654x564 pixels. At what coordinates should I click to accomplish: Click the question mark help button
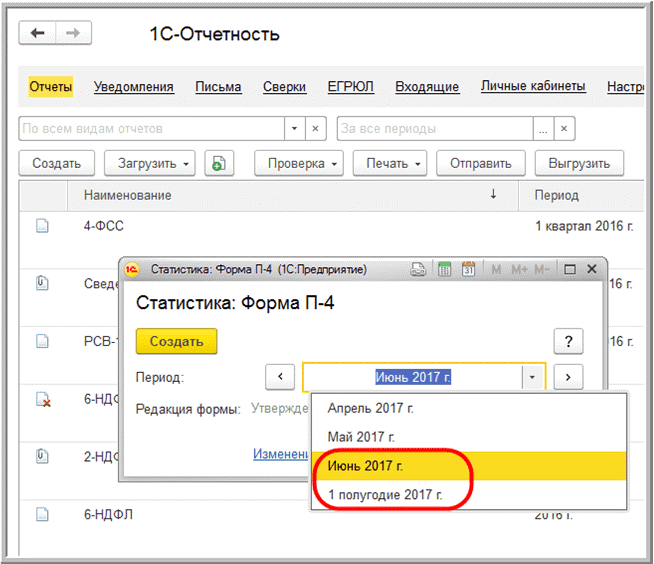[x=568, y=341]
